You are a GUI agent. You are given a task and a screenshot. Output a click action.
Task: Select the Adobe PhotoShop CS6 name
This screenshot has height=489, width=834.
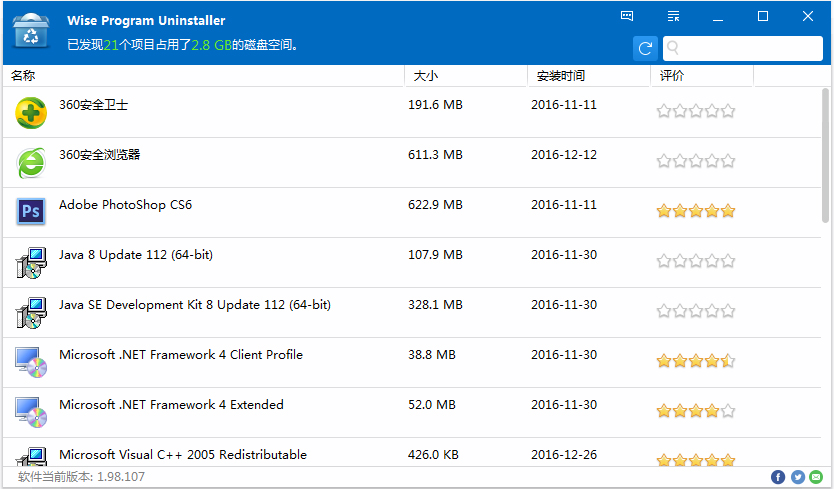pyautogui.click(x=126, y=205)
